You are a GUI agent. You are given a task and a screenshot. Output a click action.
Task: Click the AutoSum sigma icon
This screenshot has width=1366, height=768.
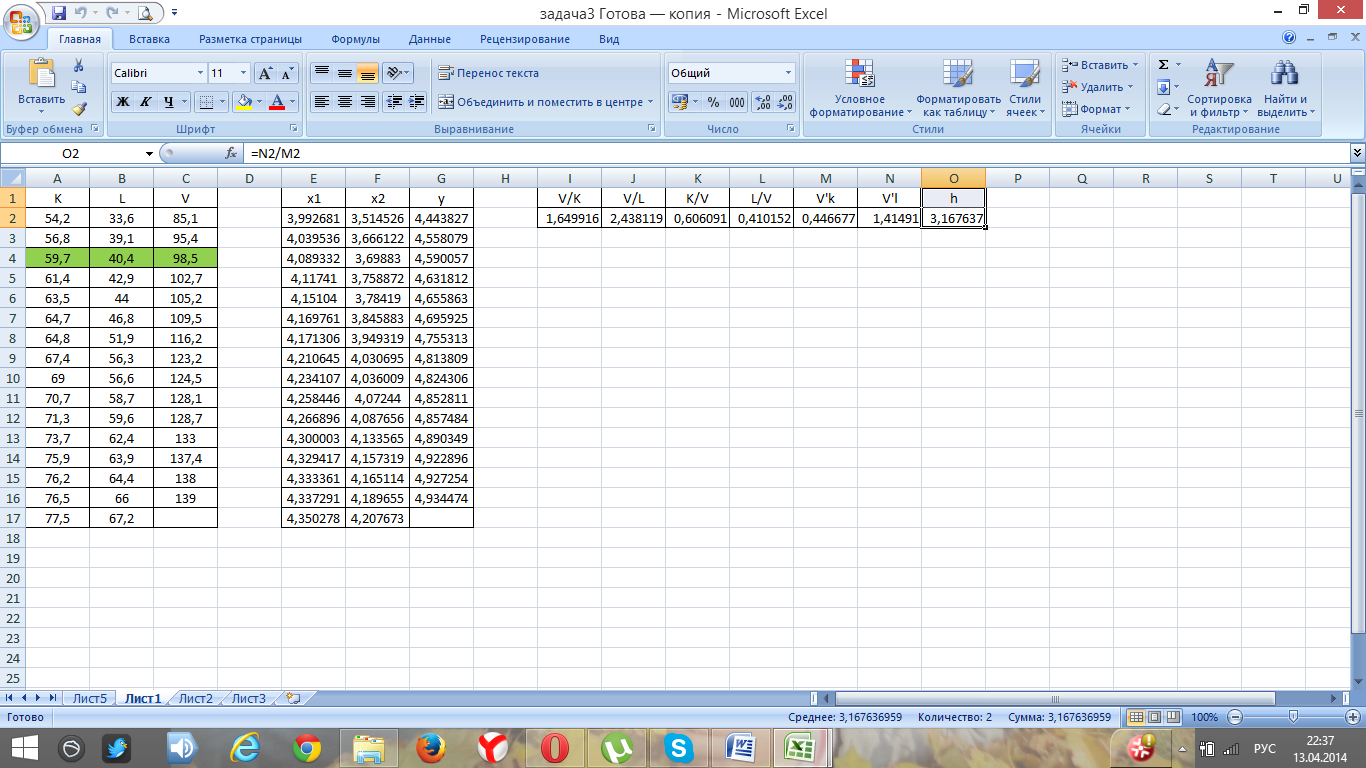1163,65
